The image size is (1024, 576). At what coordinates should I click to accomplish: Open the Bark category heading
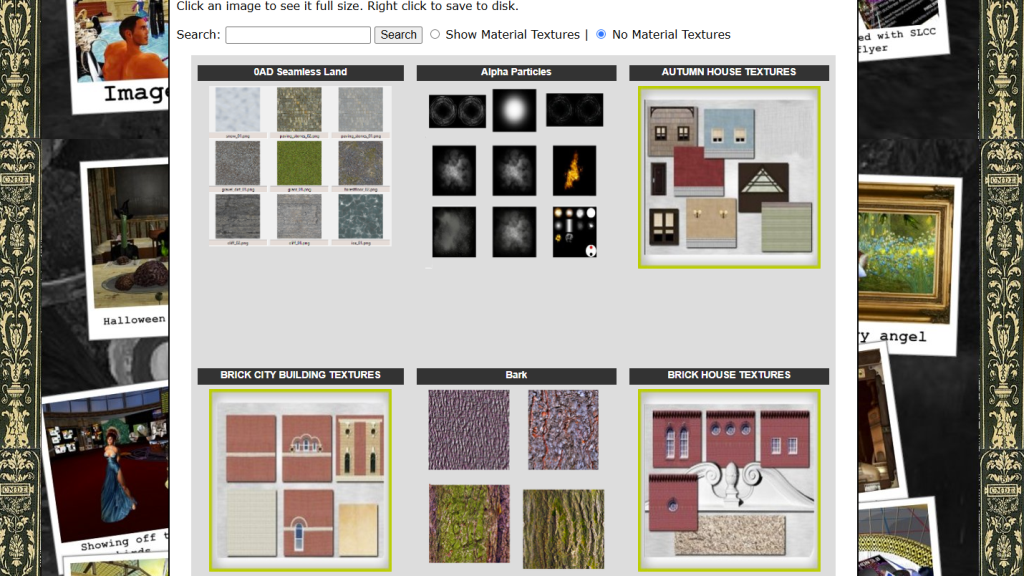coord(516,375)
